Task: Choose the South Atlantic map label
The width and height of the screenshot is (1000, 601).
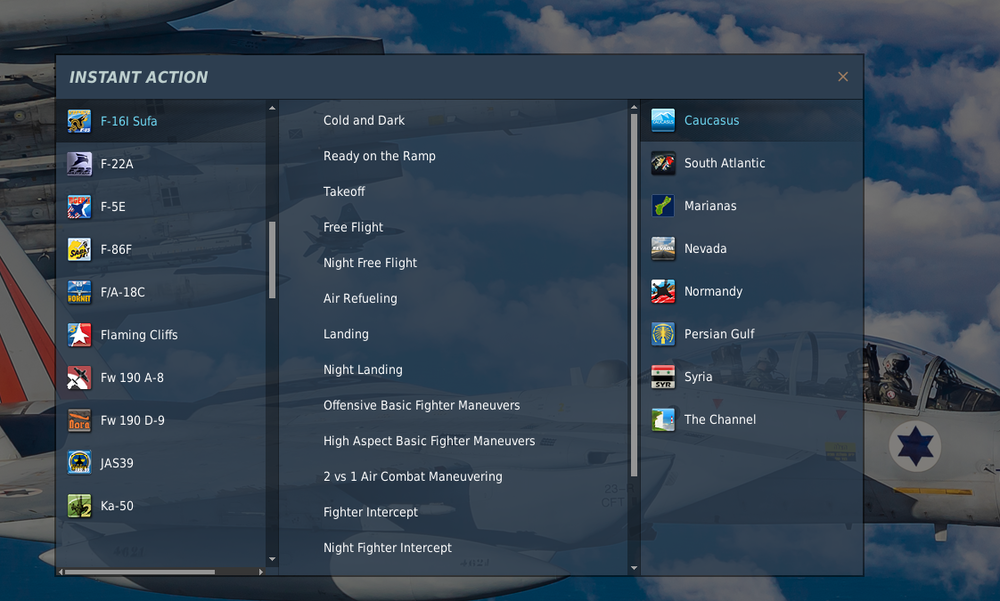Action: click(724, 163)
